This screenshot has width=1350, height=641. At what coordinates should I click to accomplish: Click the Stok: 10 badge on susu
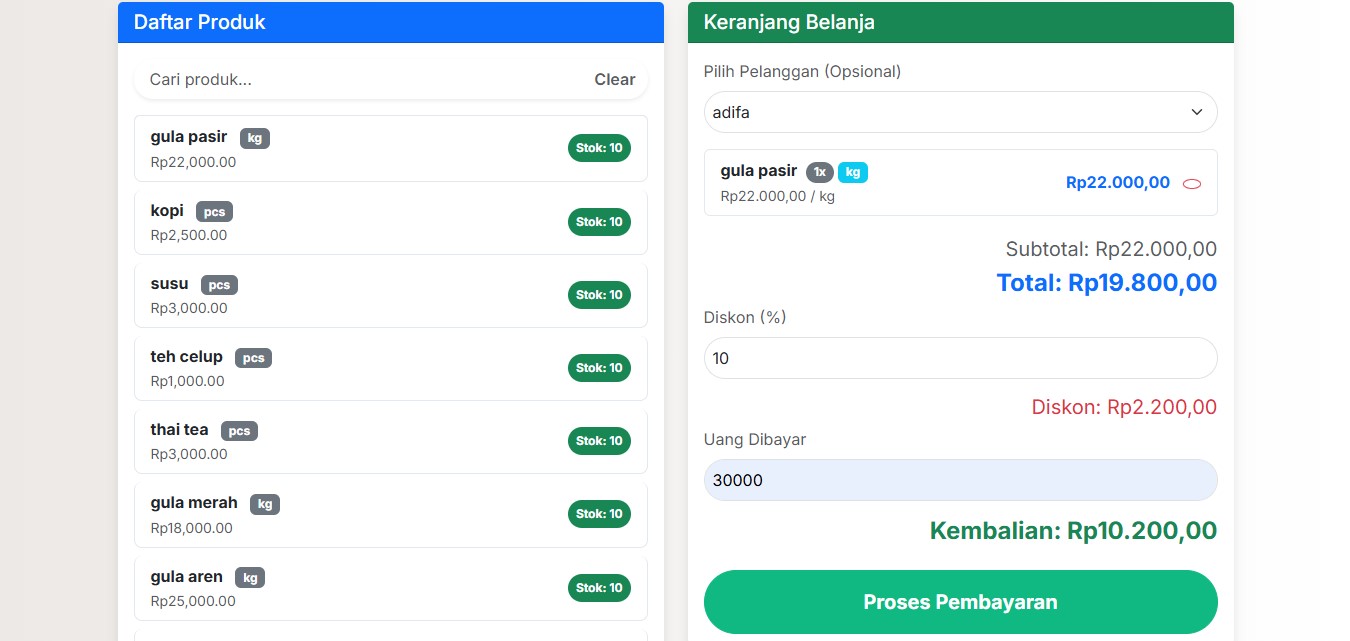pos(599,294)
